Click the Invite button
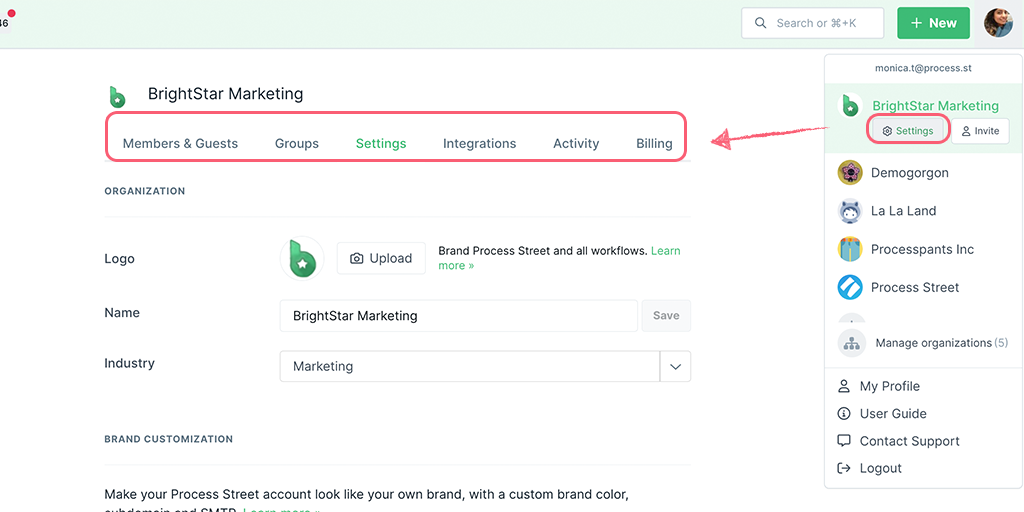The width and height of the screenshot is (1024, 512). (x=980, y=131)
